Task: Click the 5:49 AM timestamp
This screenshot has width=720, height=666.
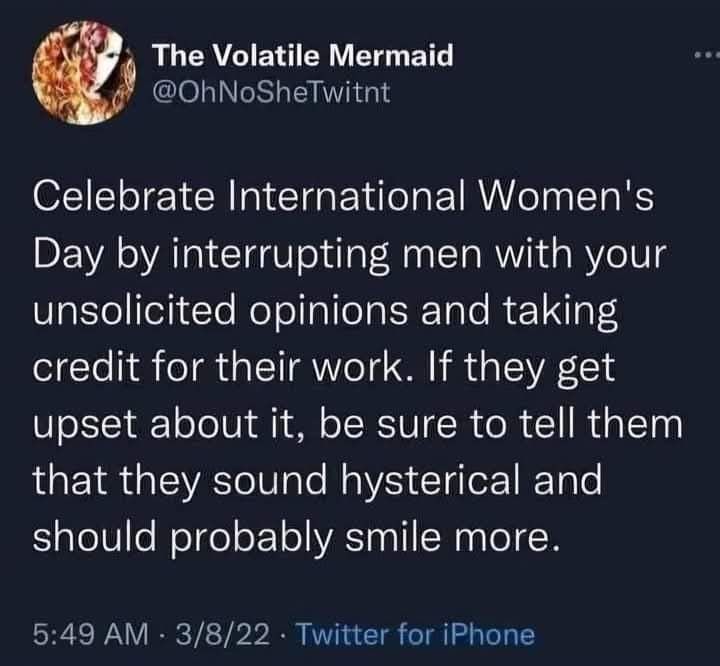Action: 88,633
